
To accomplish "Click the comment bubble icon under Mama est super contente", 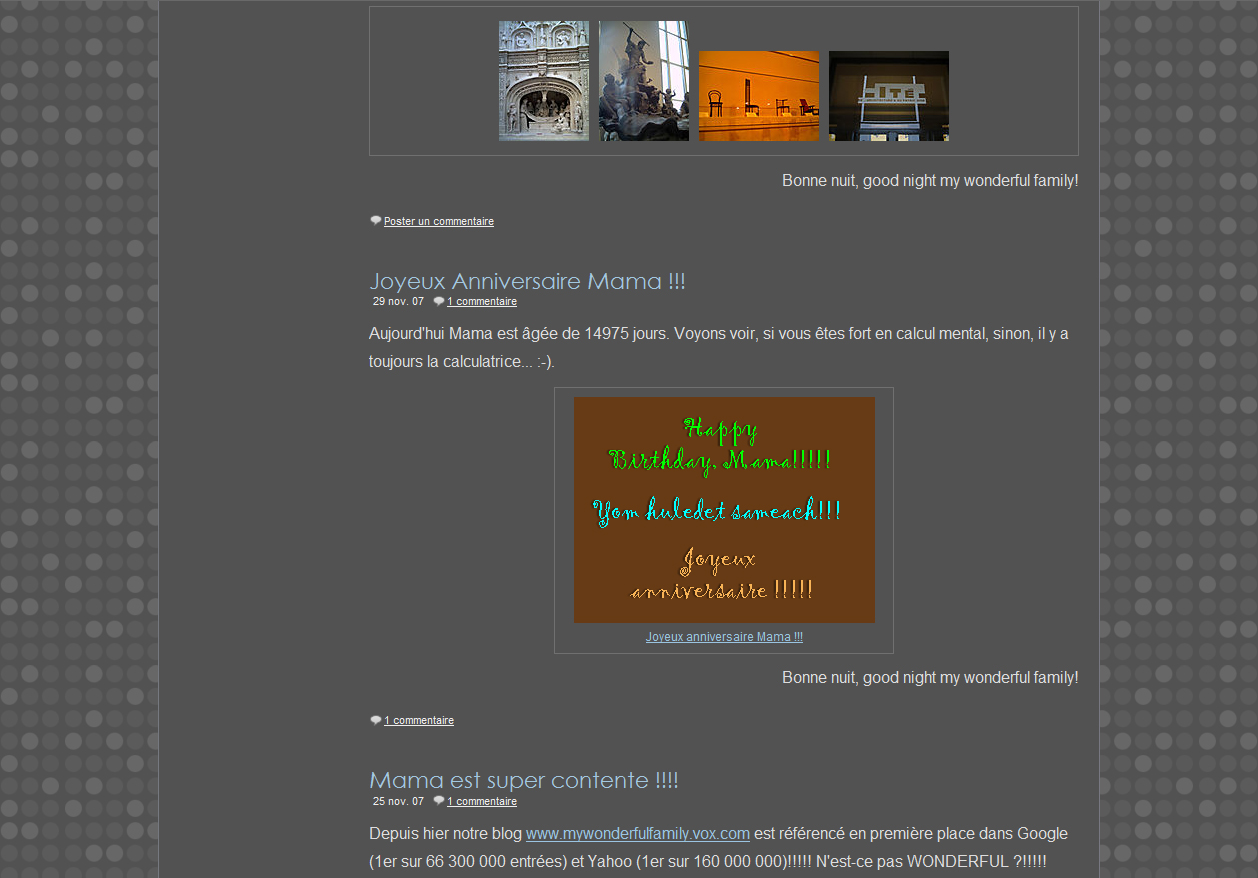I will (x=438, y=801).
